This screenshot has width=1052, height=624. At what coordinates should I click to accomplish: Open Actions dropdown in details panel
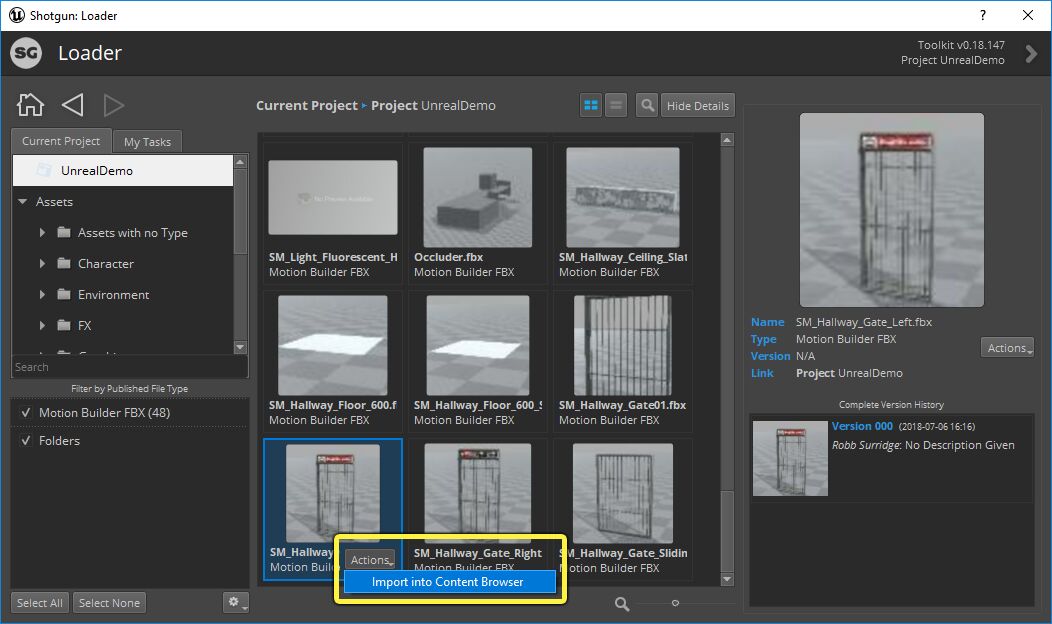(1007, 348)
